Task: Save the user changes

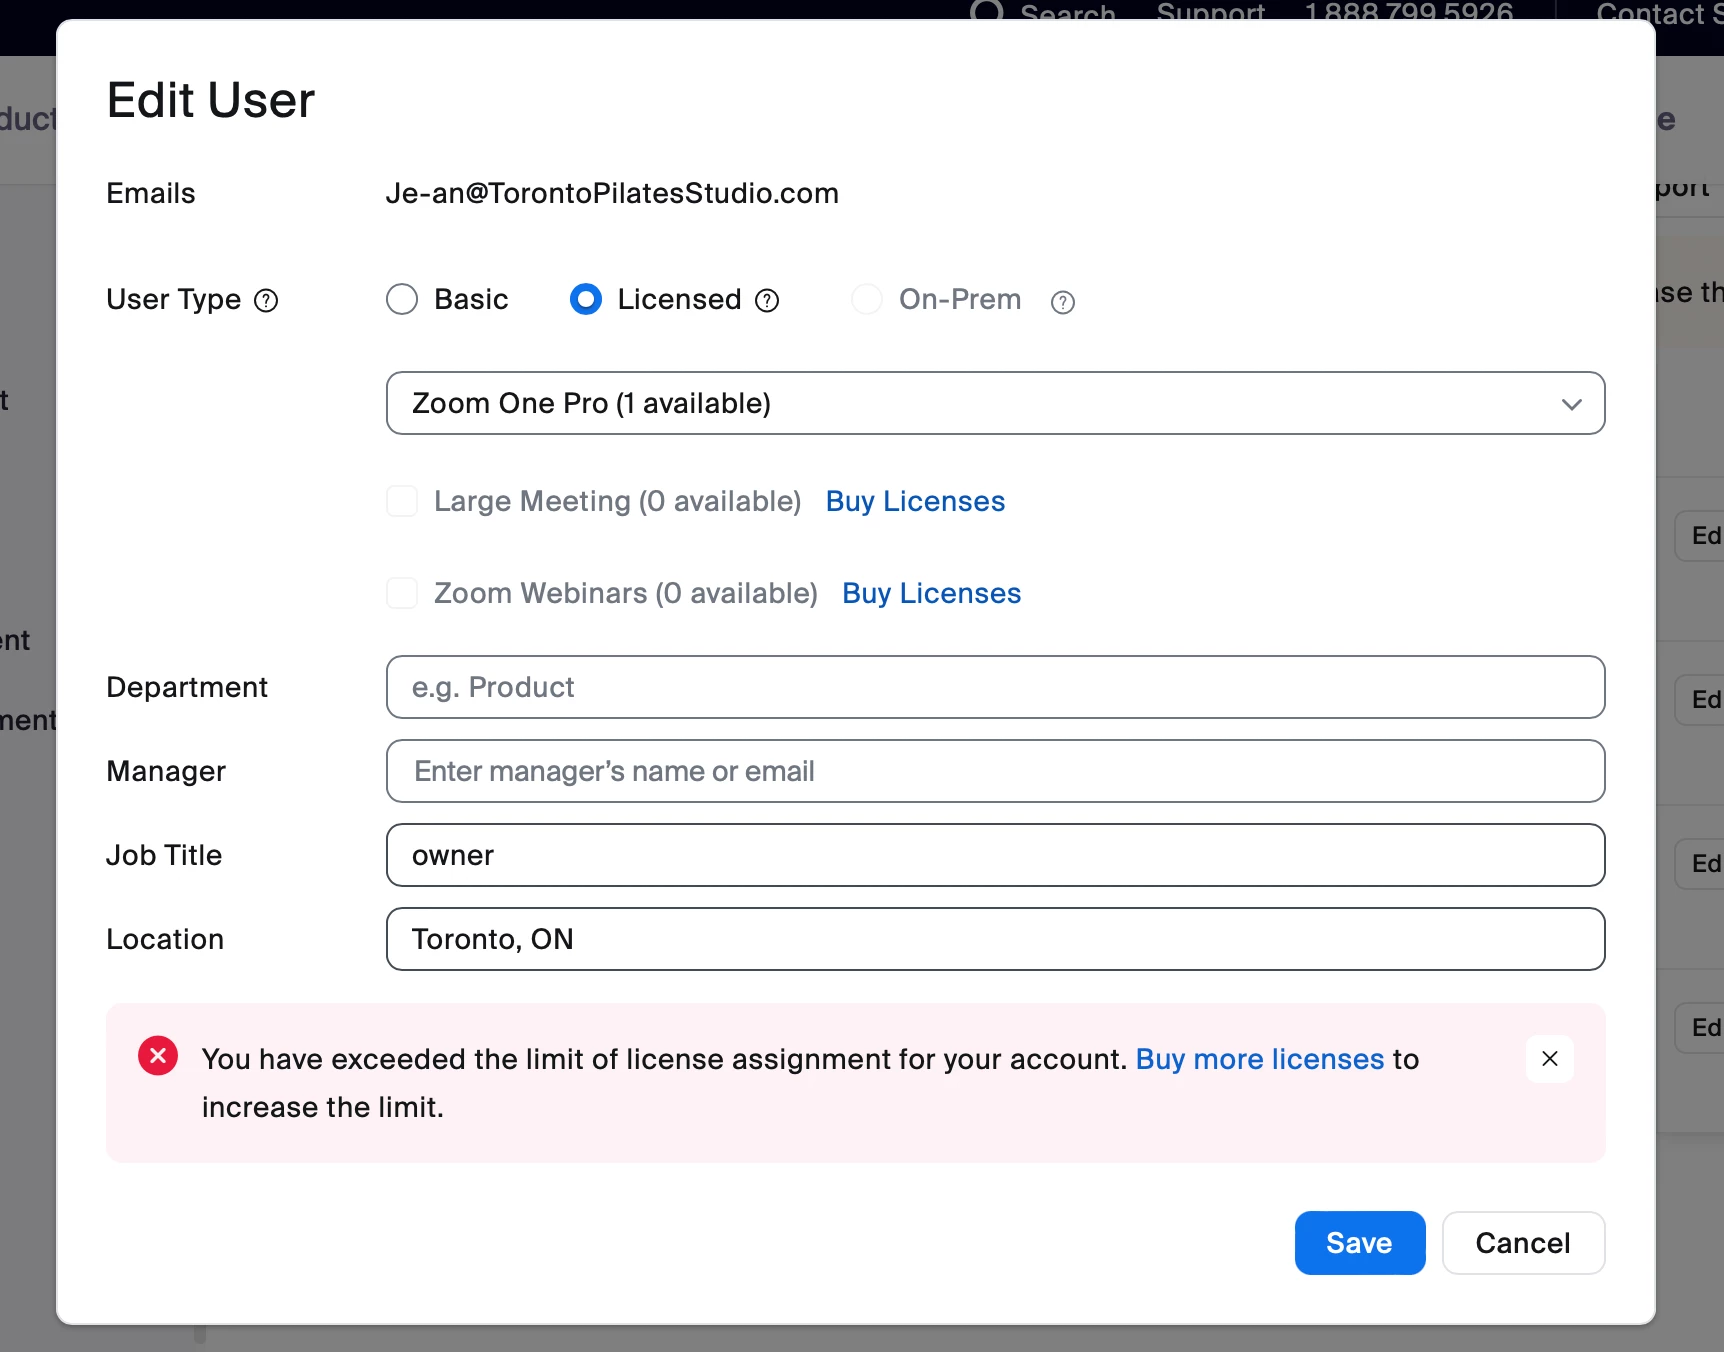Action: click(1360, 1243)
